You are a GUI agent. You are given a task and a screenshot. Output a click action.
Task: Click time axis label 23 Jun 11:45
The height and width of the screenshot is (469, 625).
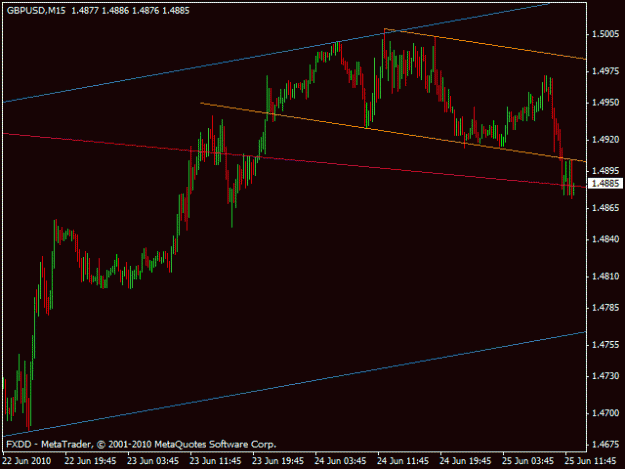(x=215, y=461)
